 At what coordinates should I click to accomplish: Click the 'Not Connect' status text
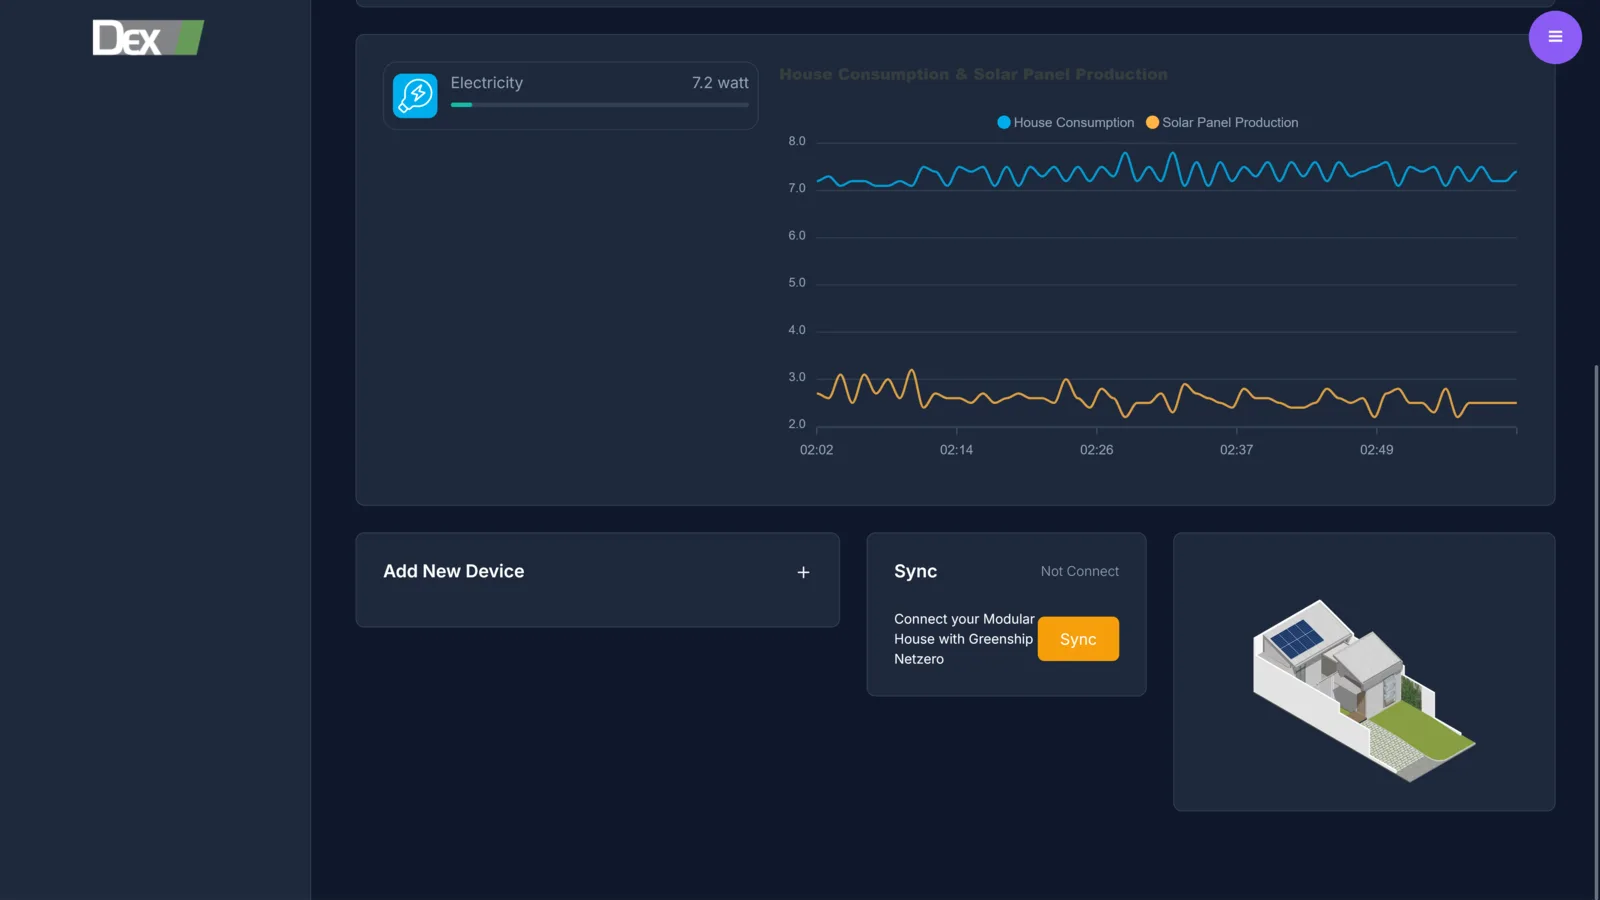[x=1080, y=571]
